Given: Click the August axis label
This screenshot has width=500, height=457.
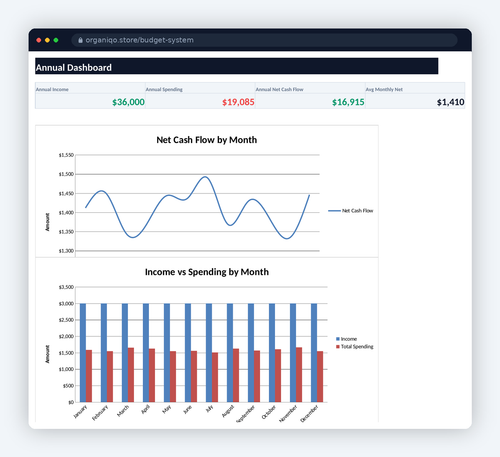Looking at the screenshot, I should pyautogui.click(x=228, y=411).
